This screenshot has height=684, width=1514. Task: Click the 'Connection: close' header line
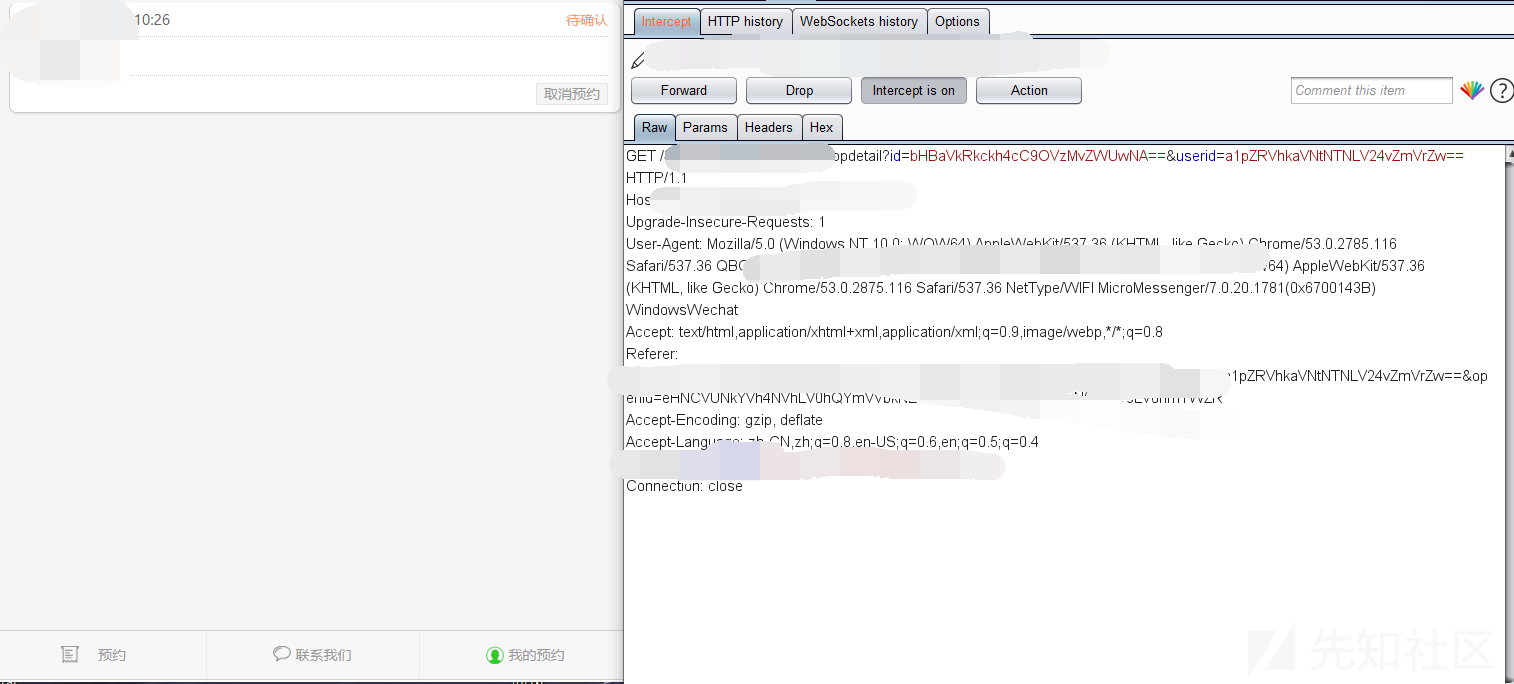click(684, 486)
